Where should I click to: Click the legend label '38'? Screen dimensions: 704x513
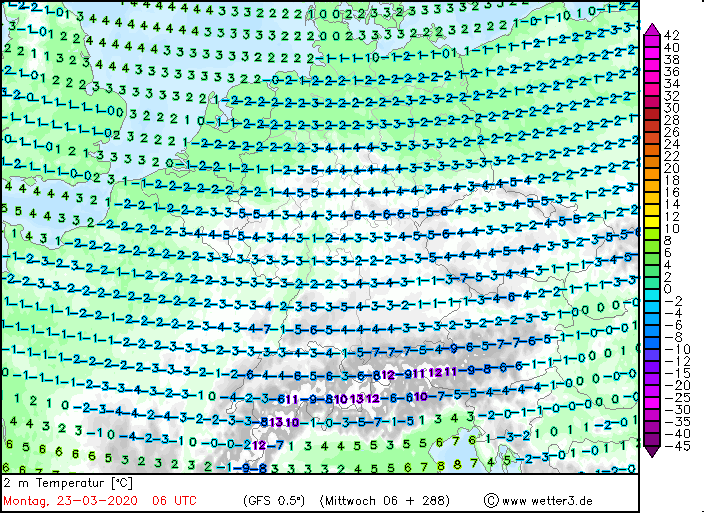click(671, 59)
